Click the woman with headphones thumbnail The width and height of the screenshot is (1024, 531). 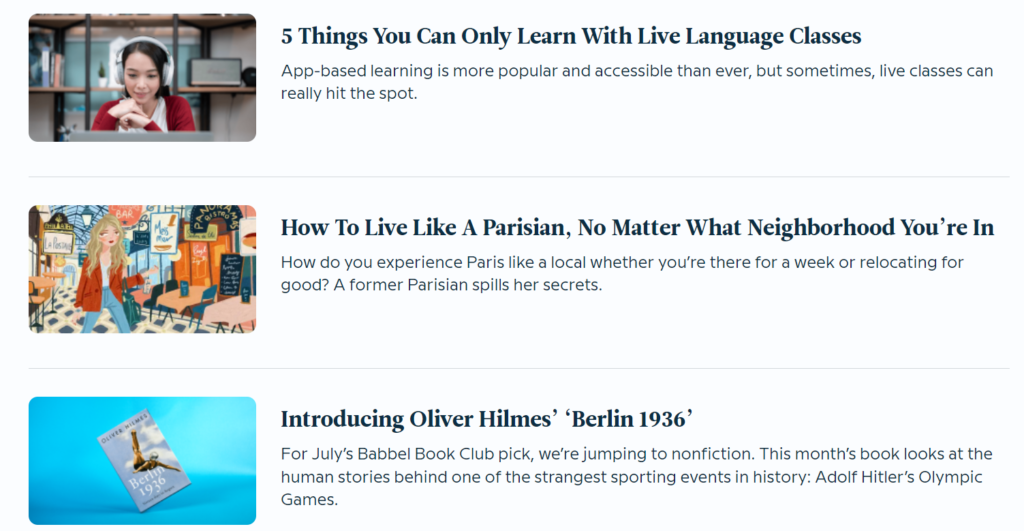pos(142,77)
